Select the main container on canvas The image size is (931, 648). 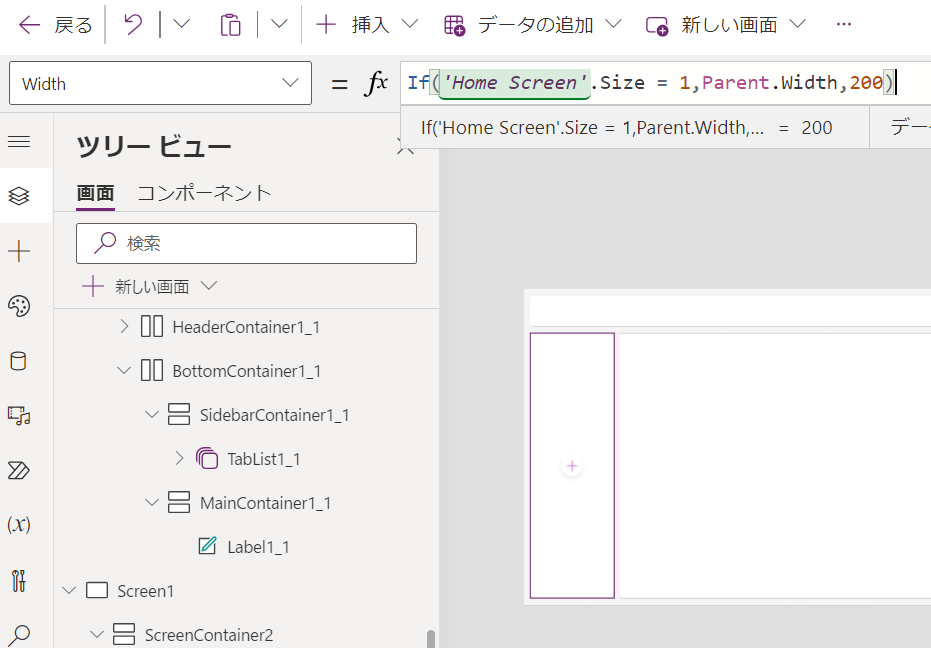pos(775,465)
